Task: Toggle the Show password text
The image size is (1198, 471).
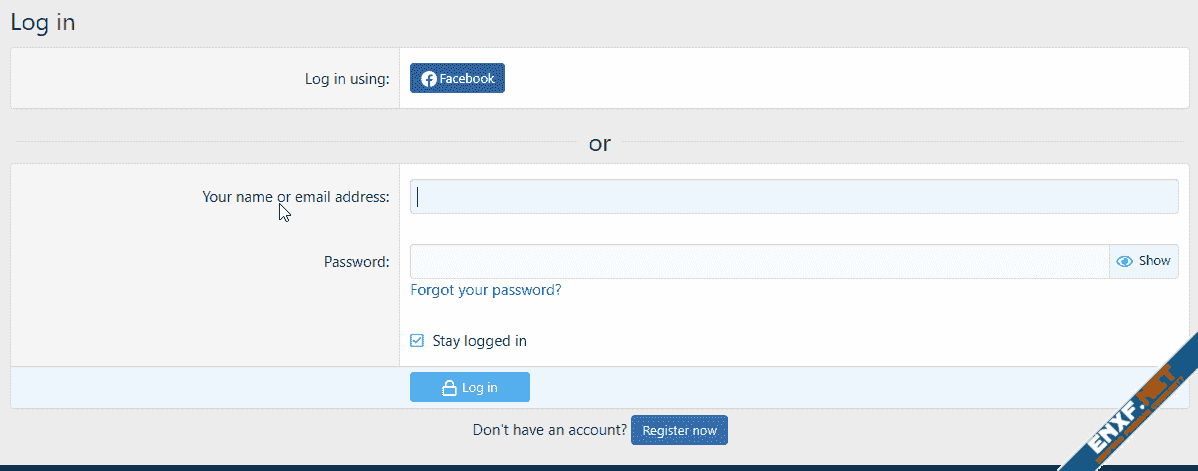Action: tap(1154, 260)
